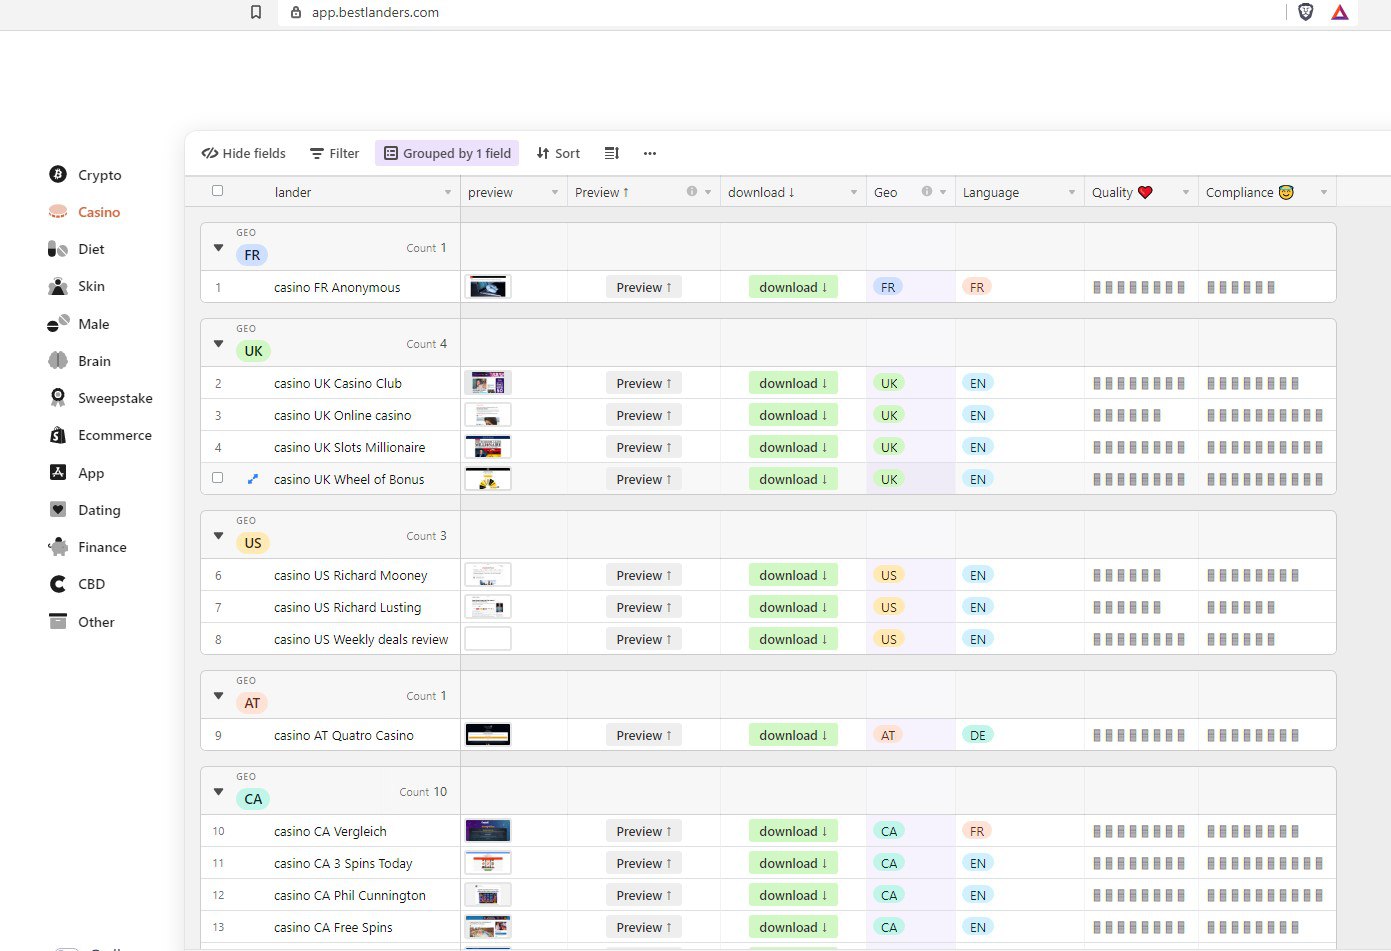Image resolution: width=1391 pixels, height=951 pixels.
Task: Collapse the US geo group
Action: [218, 535]
